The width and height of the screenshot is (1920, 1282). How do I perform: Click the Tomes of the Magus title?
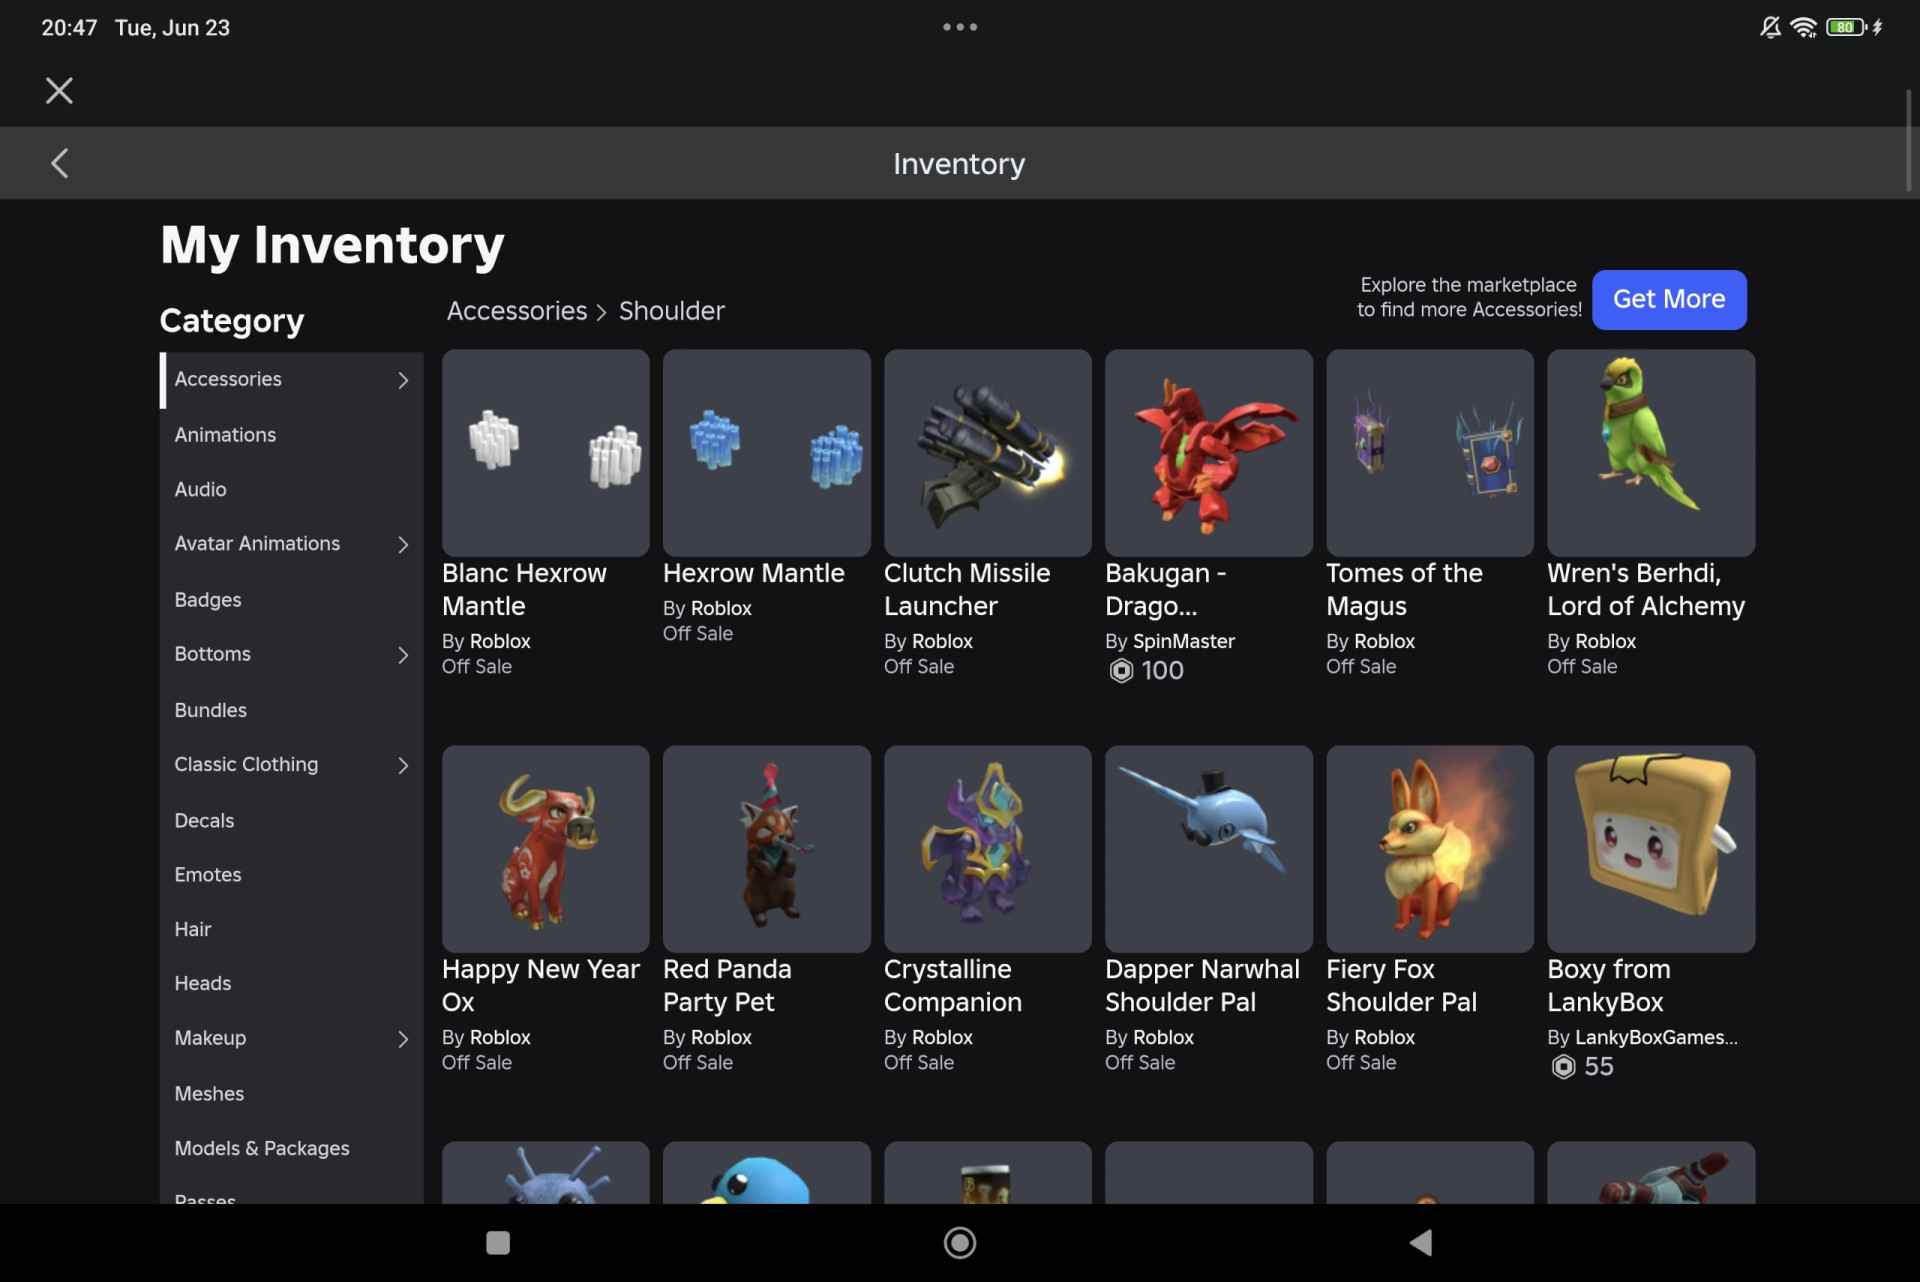1404,590
